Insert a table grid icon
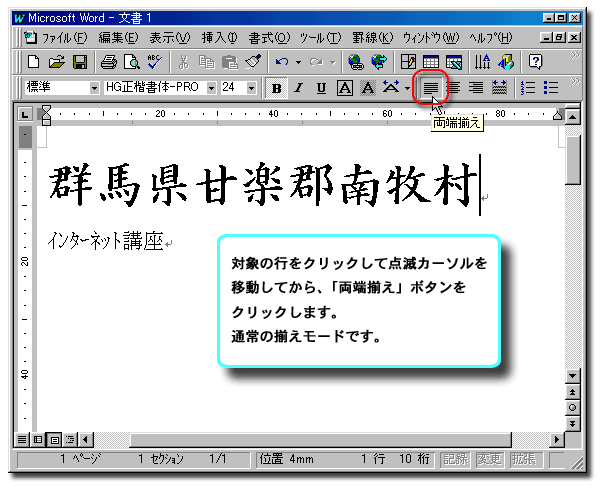 point(431,62)
